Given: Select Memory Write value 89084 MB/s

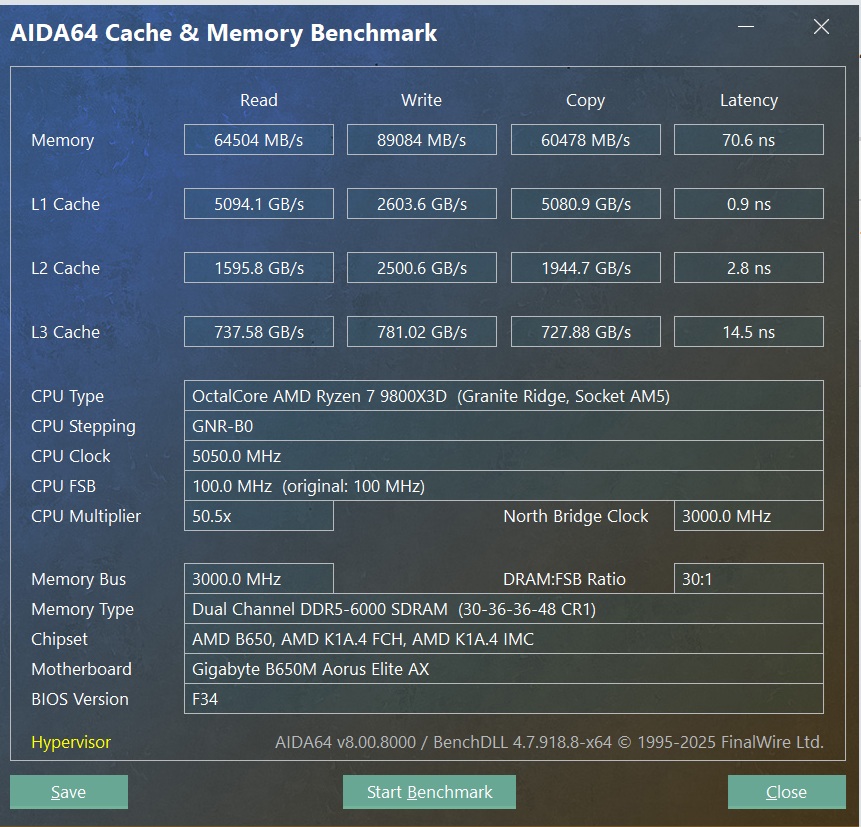Looking at the screenshot, I should 422,139.
